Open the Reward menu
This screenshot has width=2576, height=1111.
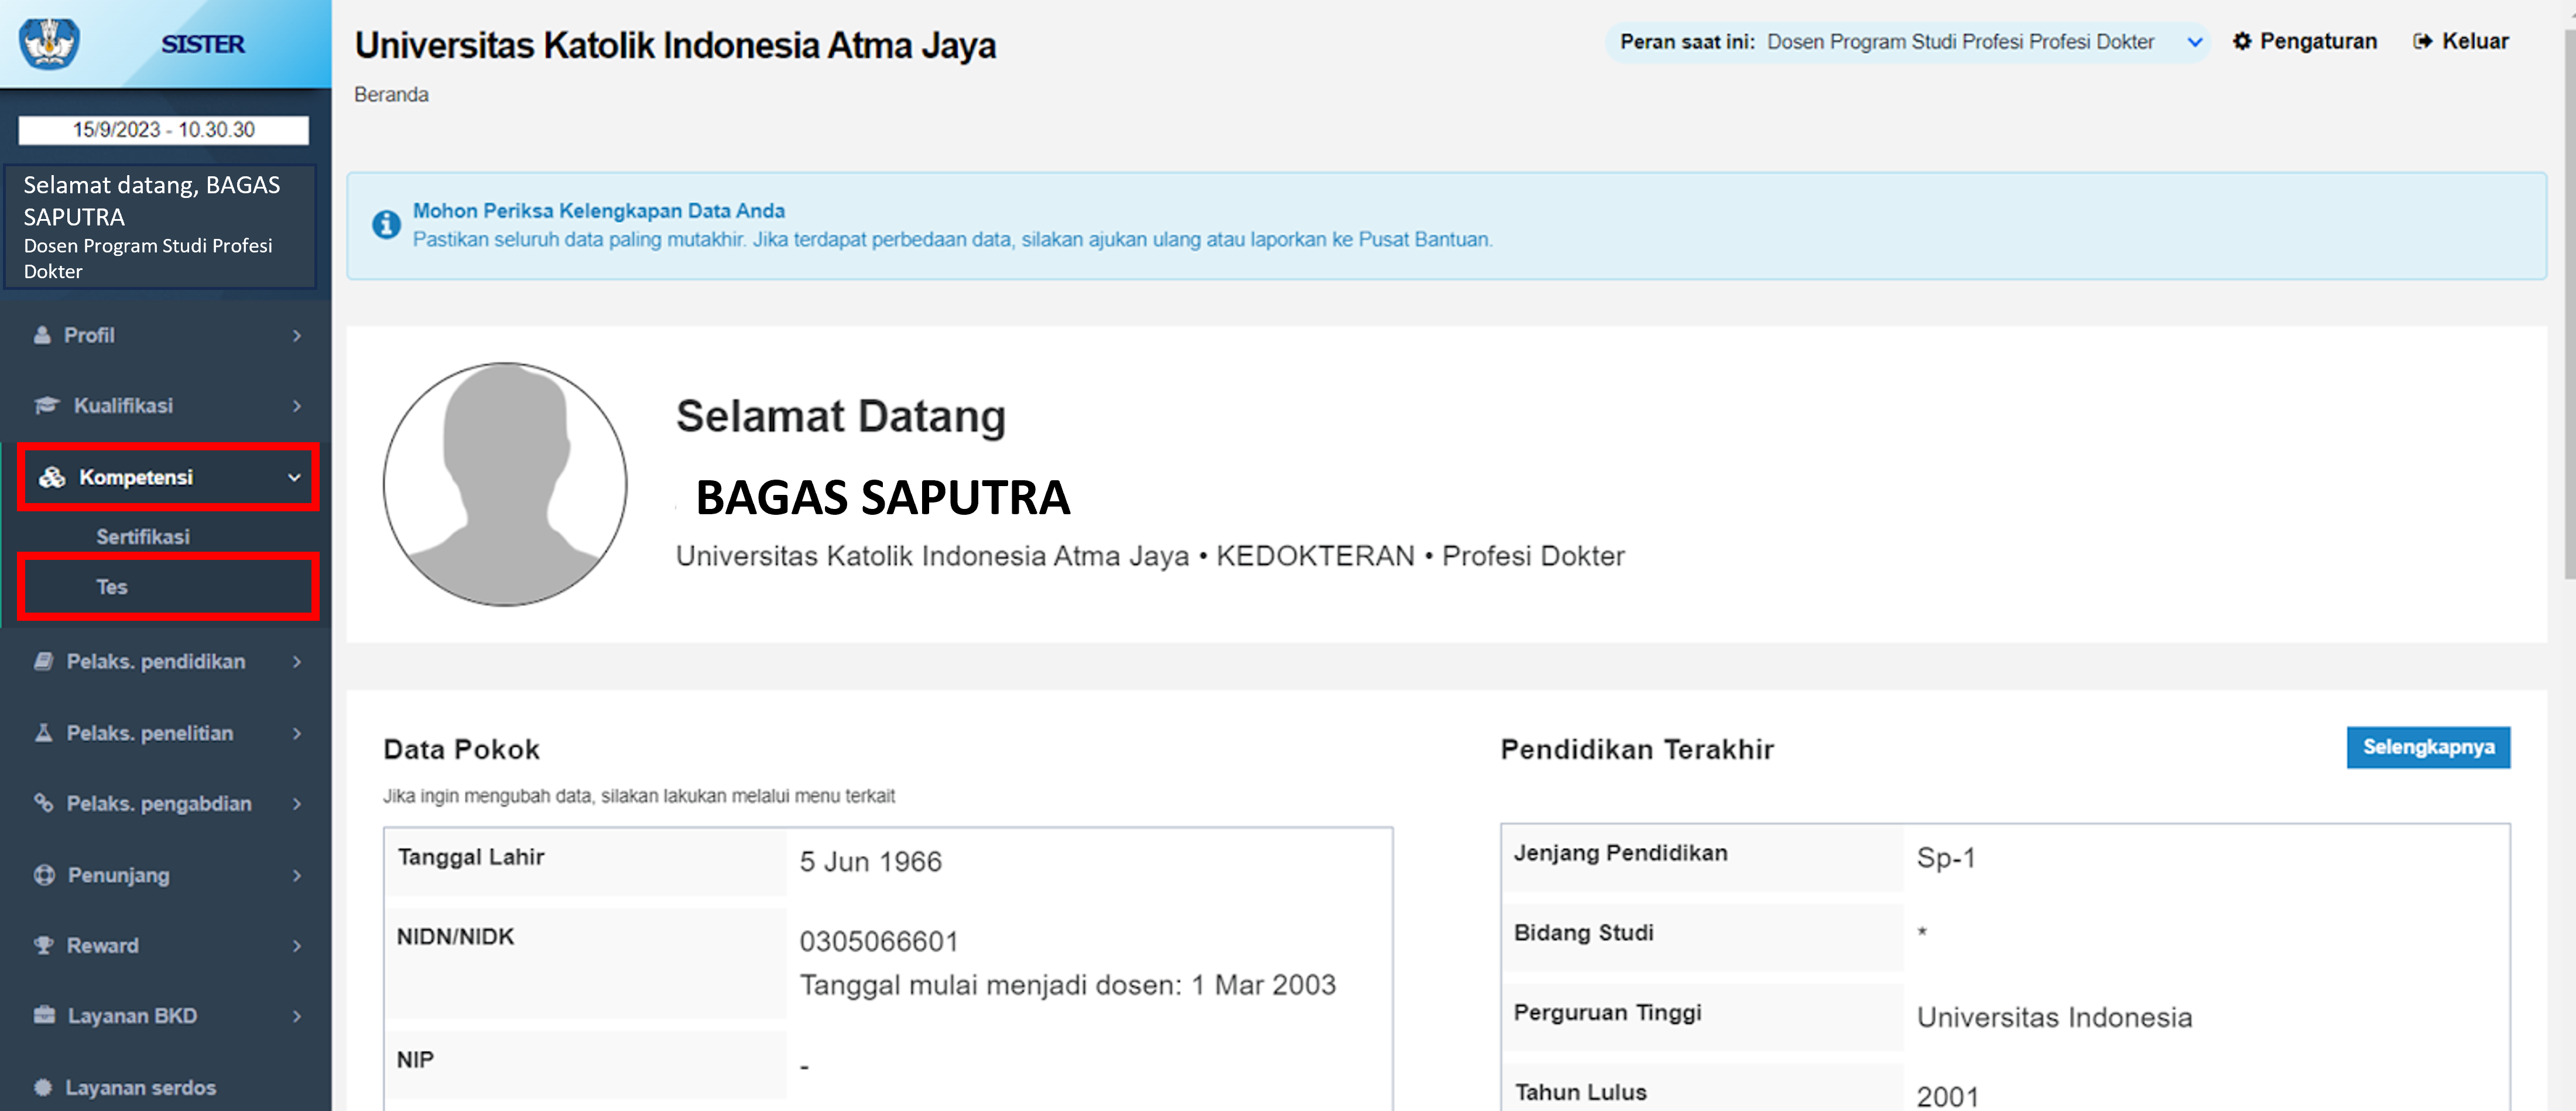point(166,945)
